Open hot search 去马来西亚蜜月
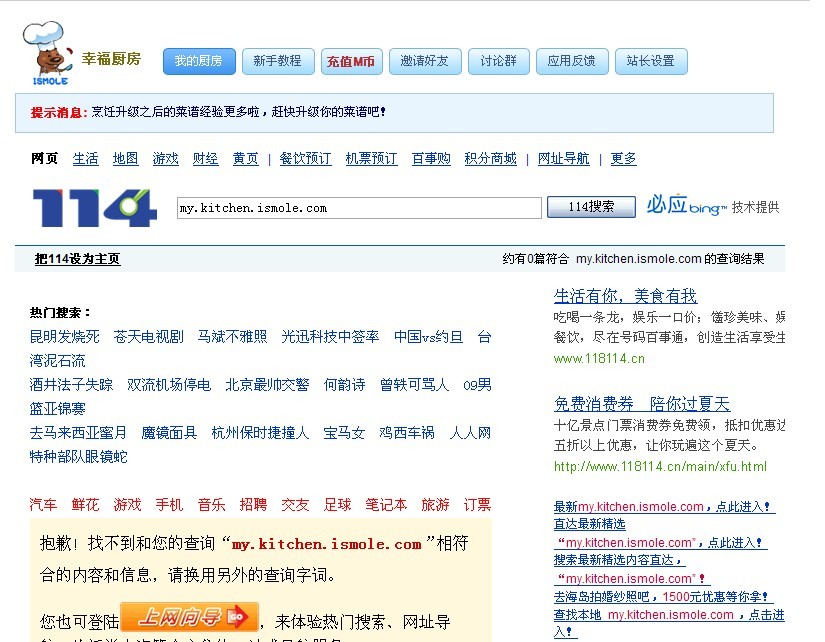This screenshot has height=642, width=825. pyautogui.click(x=78, y=433)
